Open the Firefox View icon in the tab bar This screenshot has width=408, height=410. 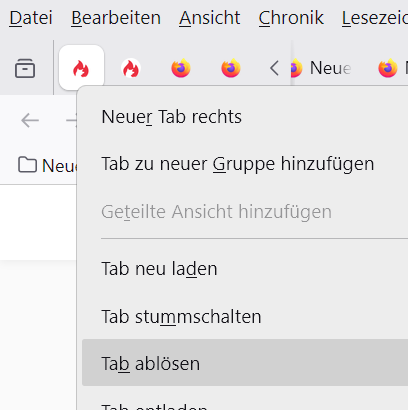[25, 68]
